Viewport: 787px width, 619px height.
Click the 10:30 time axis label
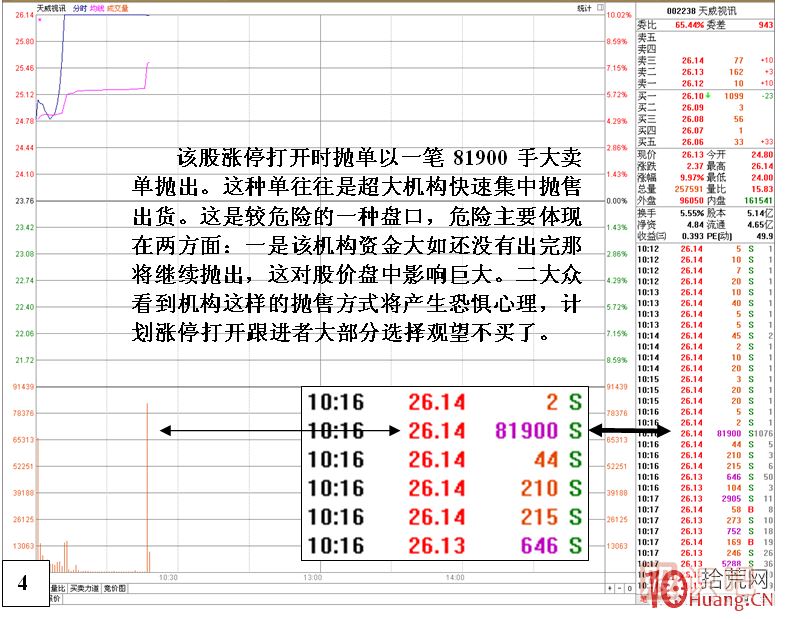[168, 578]
